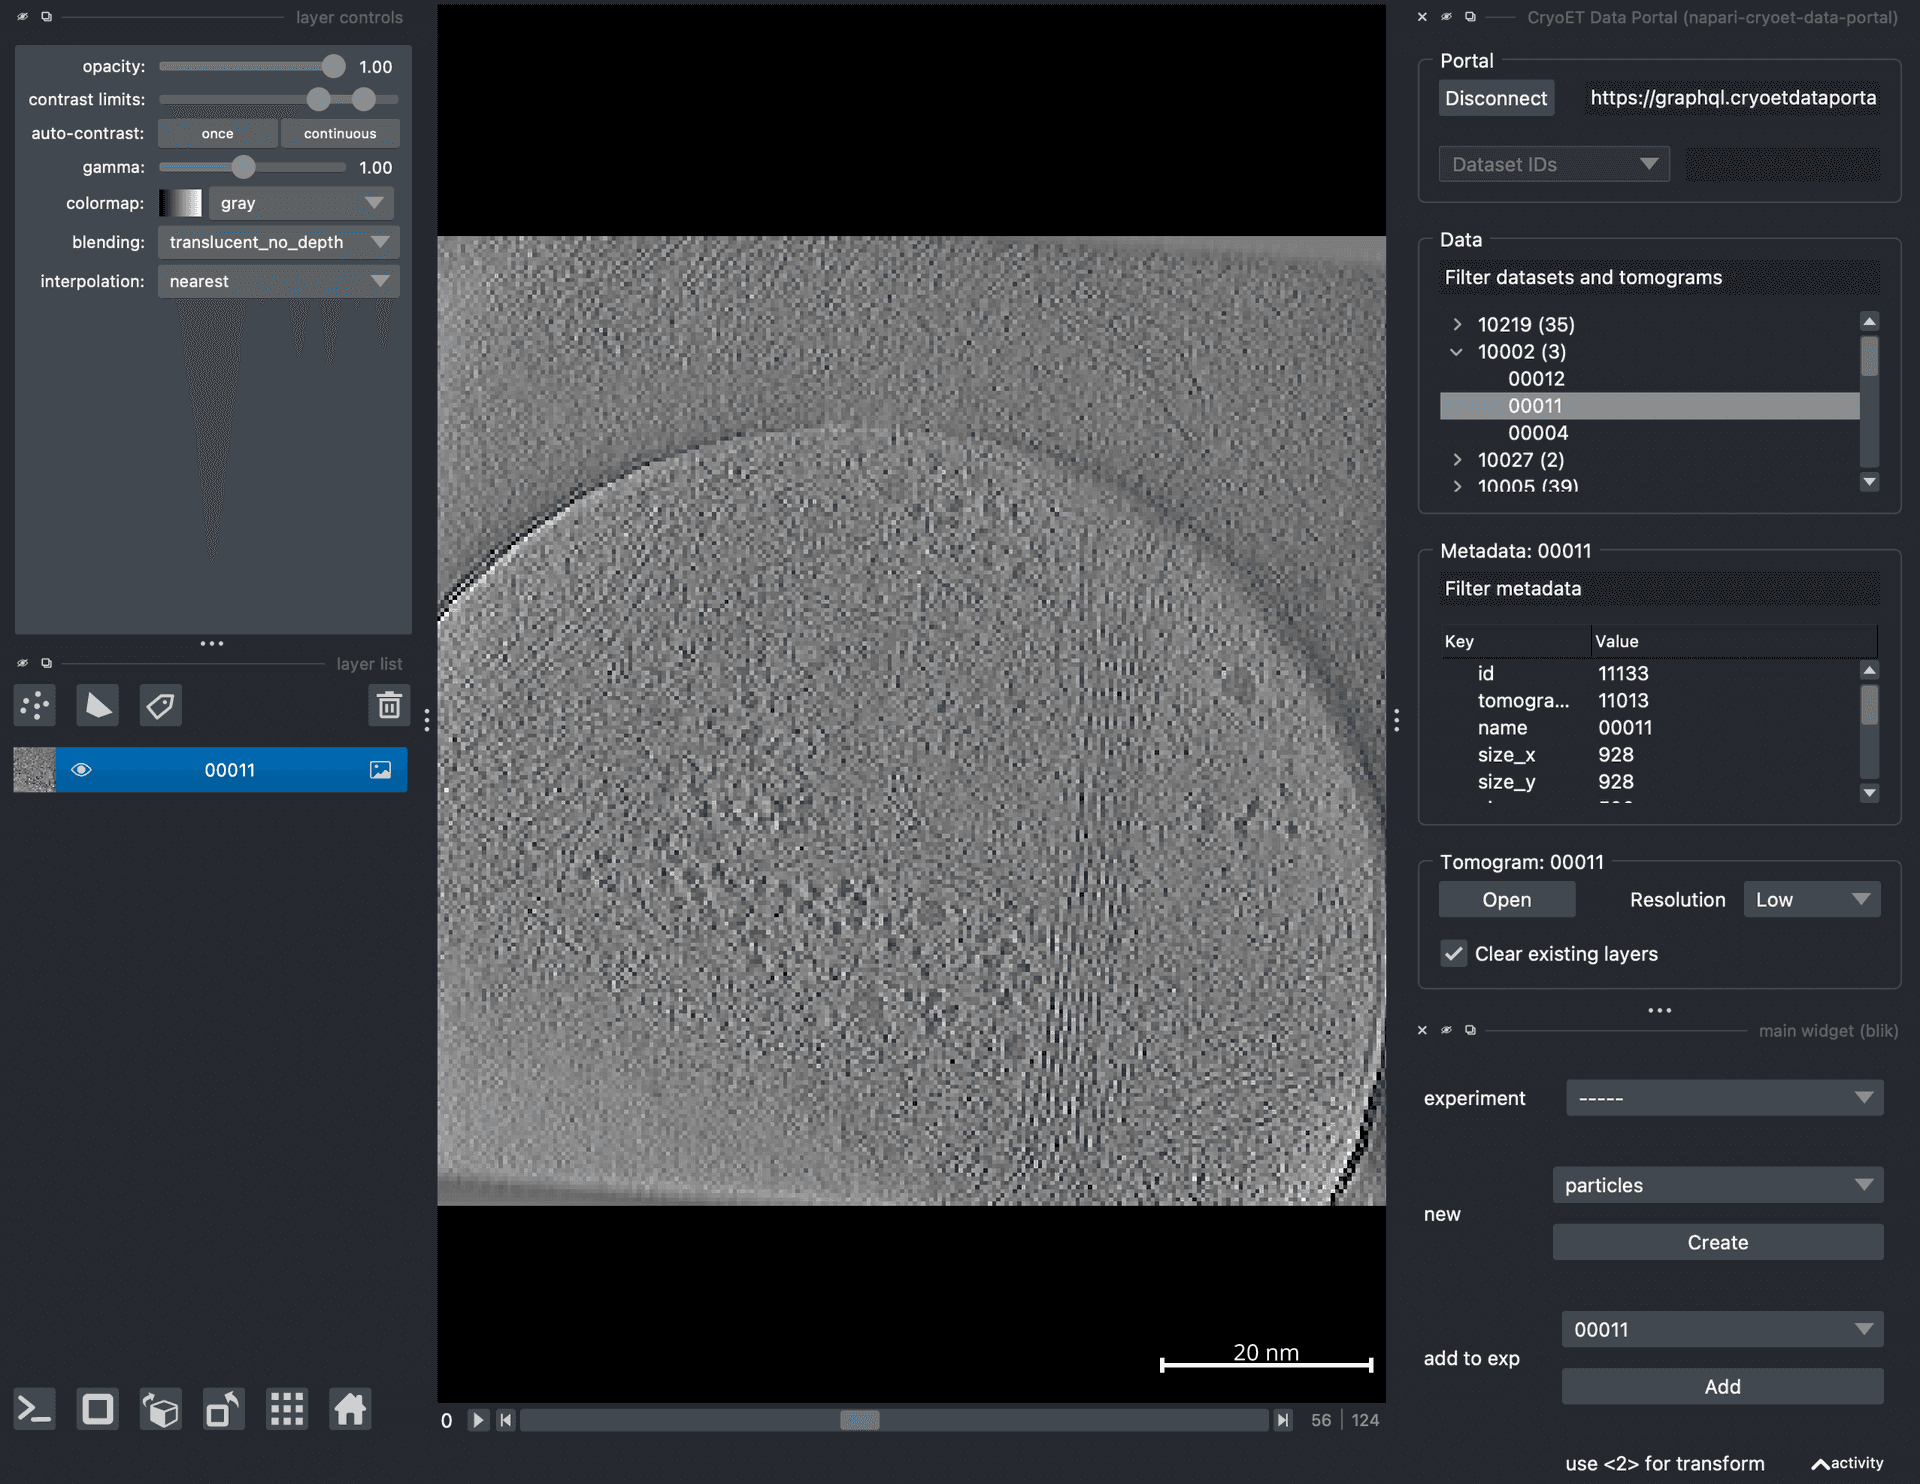The height and width of the screenshot is (1484, 1920).
Task: Collapse dataset 10002 tree node
Action: [x=1457, y=351]
